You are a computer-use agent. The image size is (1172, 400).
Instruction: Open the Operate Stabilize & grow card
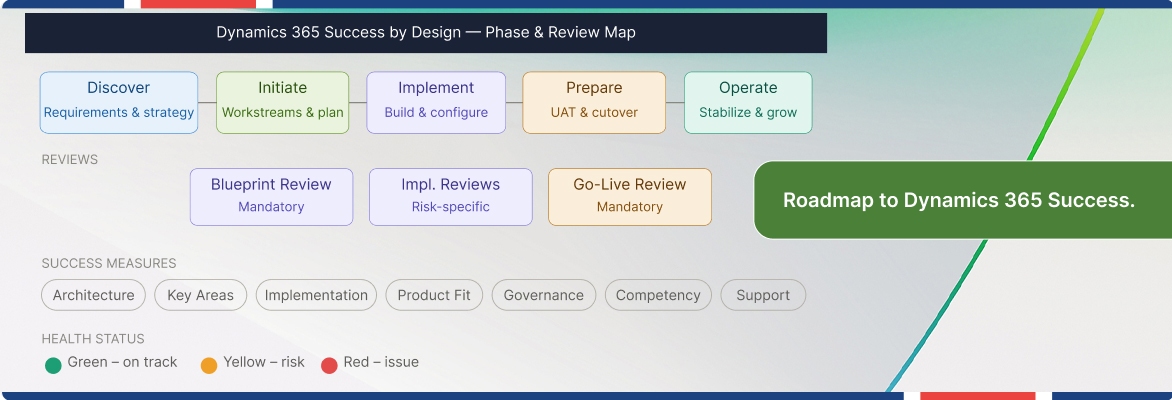[x=748, y=102]
